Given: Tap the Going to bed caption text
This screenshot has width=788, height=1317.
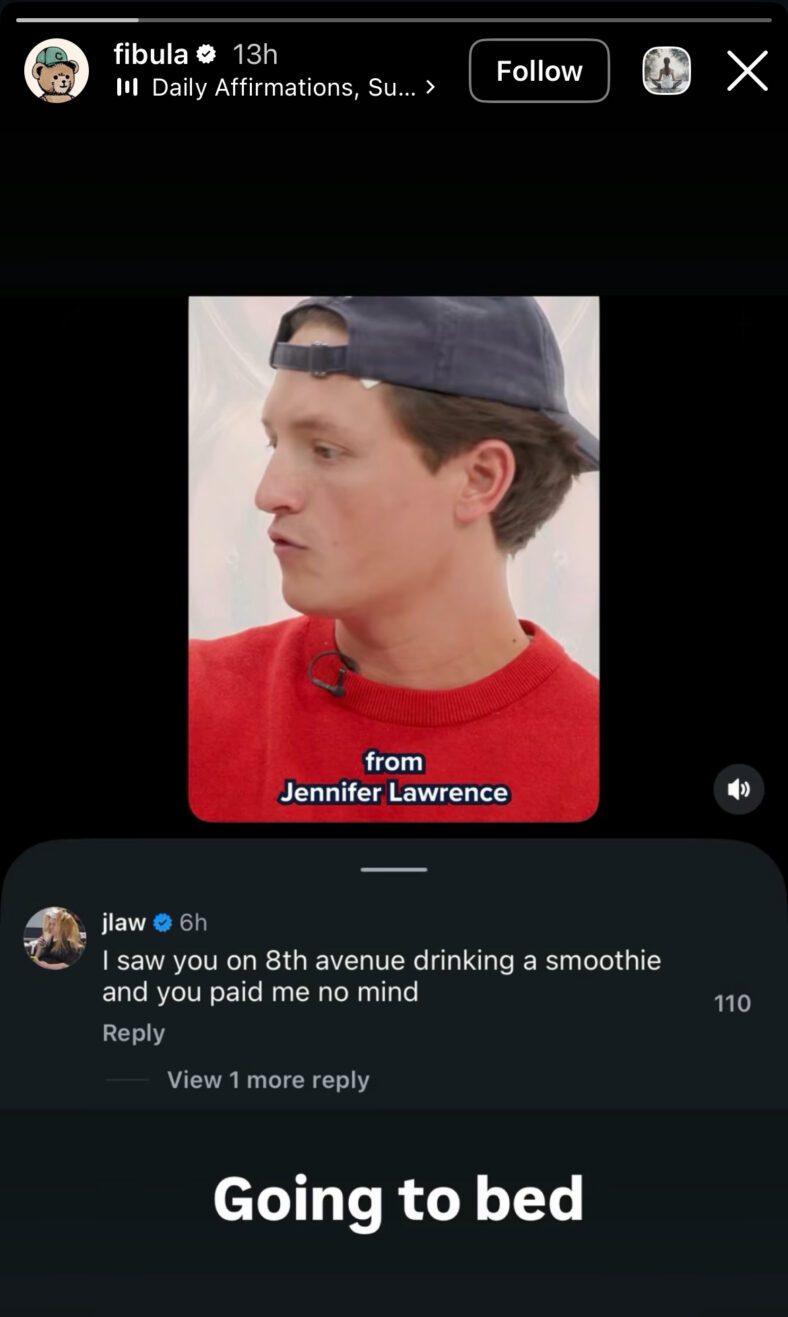Looking at the screenshot, I should (x=398, y=1199).
